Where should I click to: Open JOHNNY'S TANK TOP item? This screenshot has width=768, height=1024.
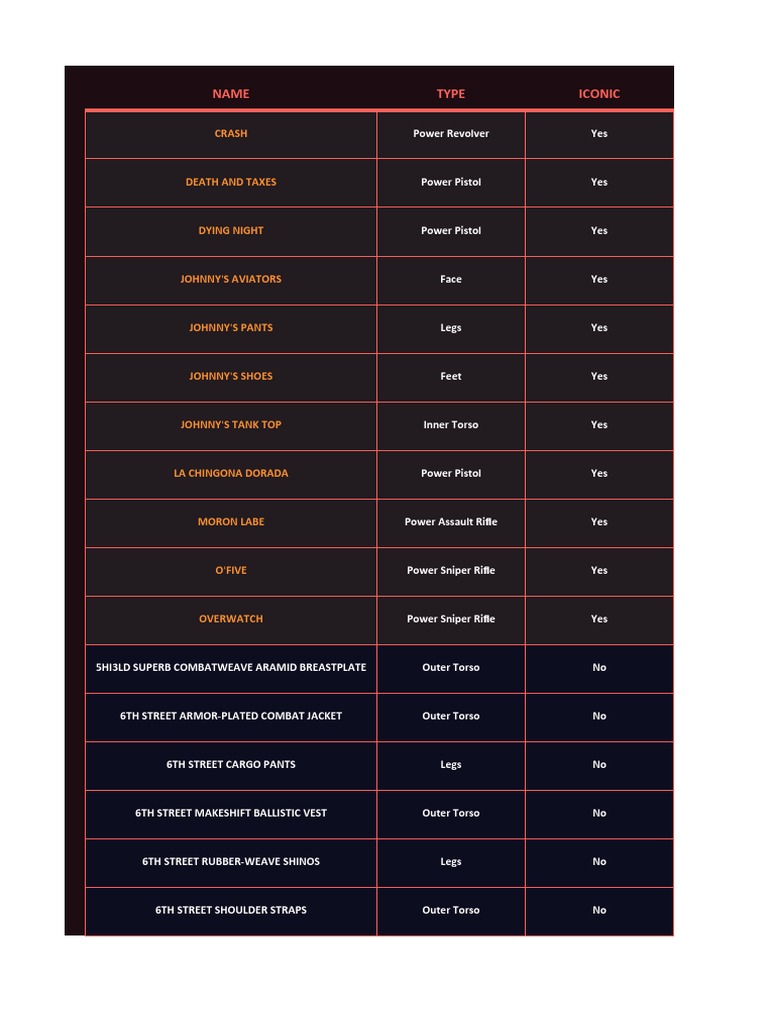(231, 424)
